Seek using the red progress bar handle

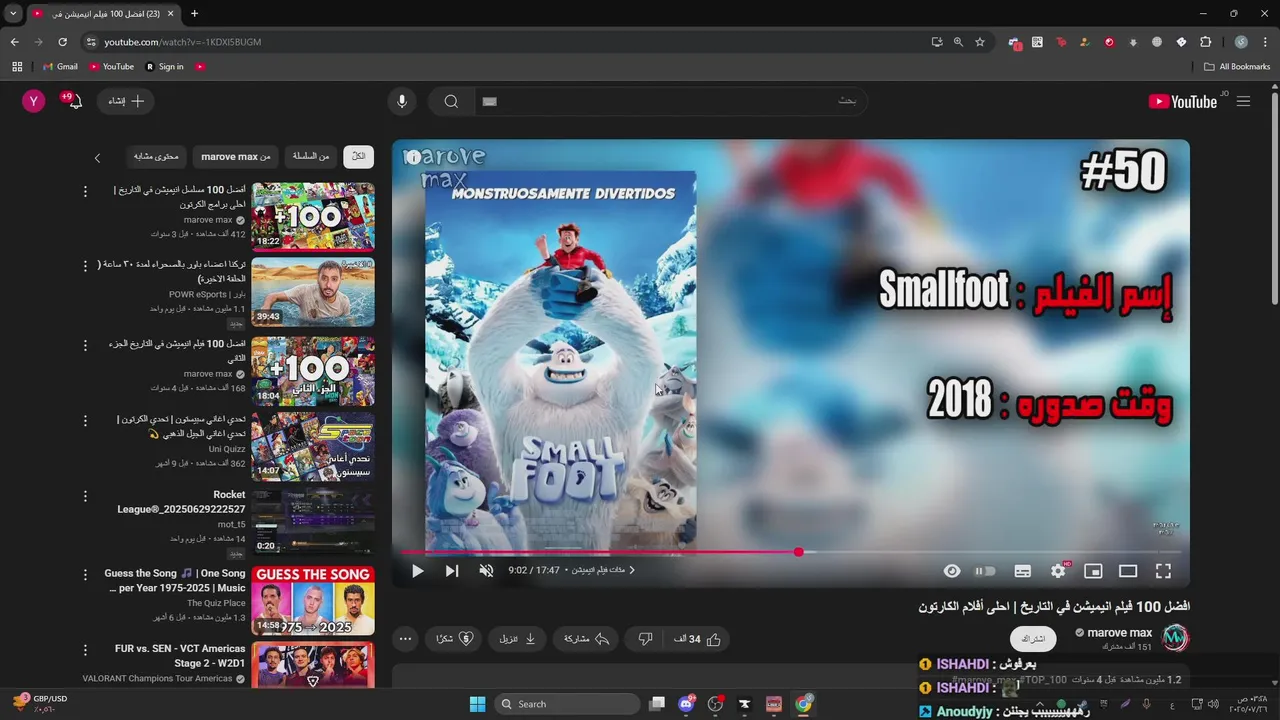[798, 552]
